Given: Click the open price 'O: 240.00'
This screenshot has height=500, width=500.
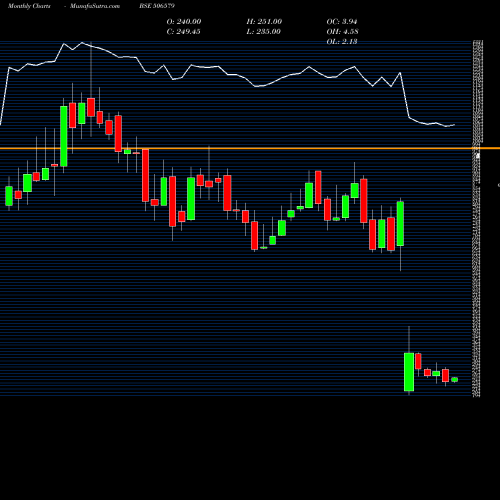Looking at the screenshot, I should [184, 22].
